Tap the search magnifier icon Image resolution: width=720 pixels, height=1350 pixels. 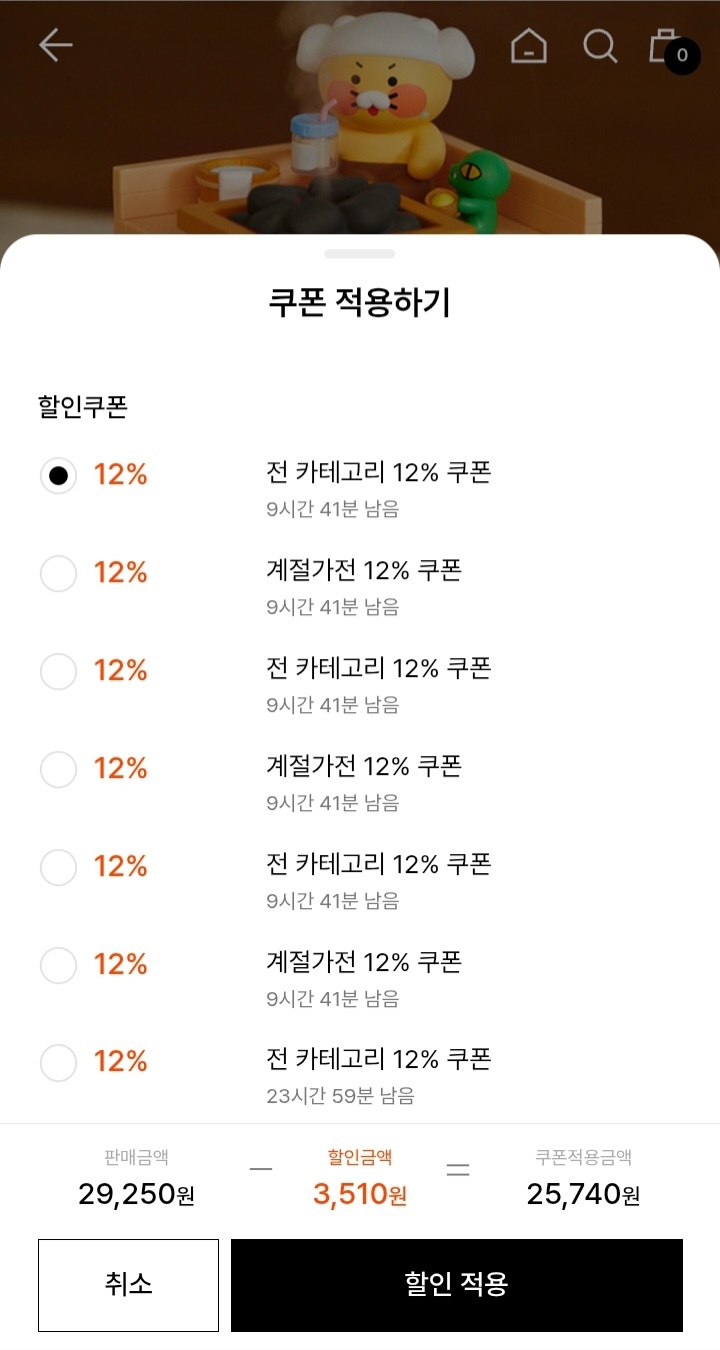point(600,45)
